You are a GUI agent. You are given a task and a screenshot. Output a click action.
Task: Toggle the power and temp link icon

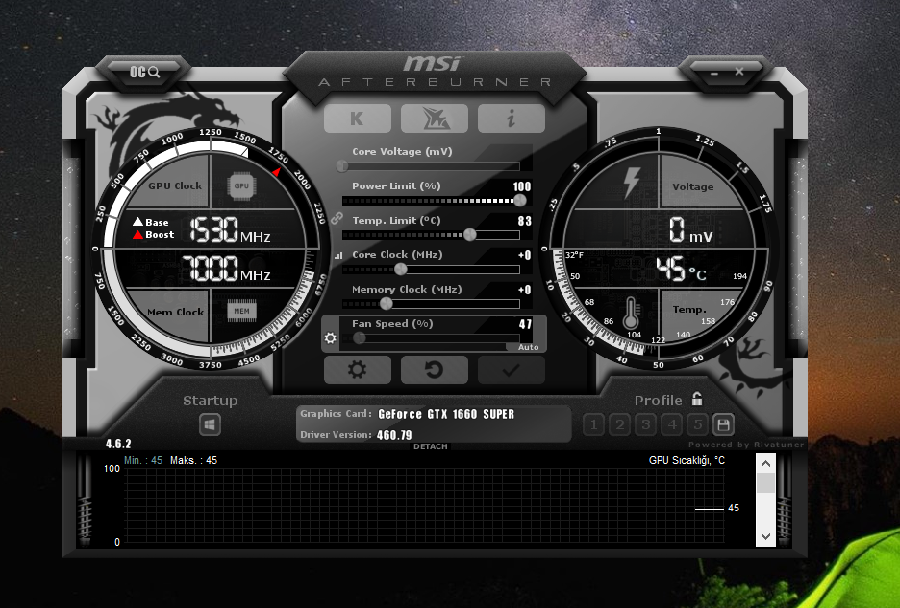coord(337,218)
